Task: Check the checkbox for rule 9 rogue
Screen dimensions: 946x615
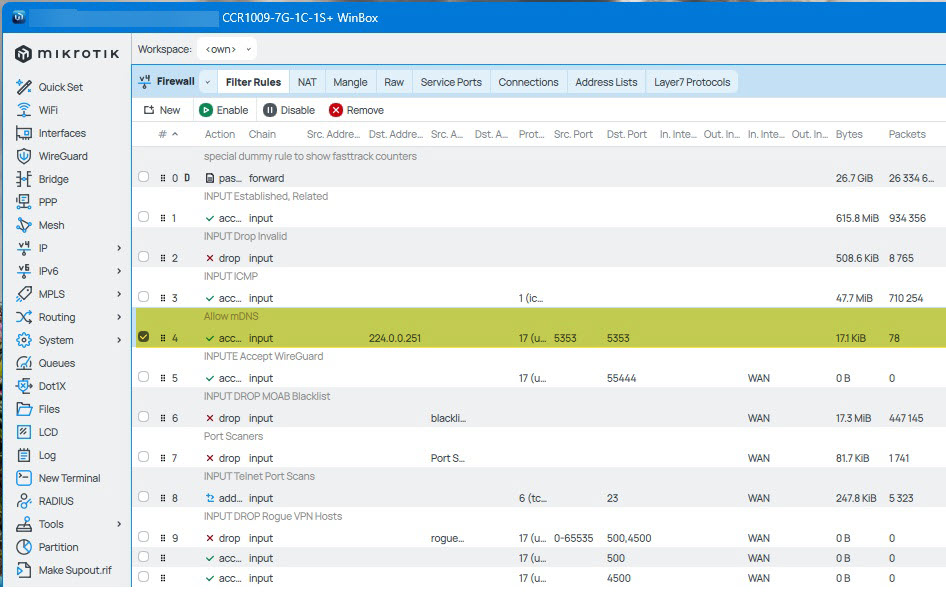Action: click(x=144, y=537)
